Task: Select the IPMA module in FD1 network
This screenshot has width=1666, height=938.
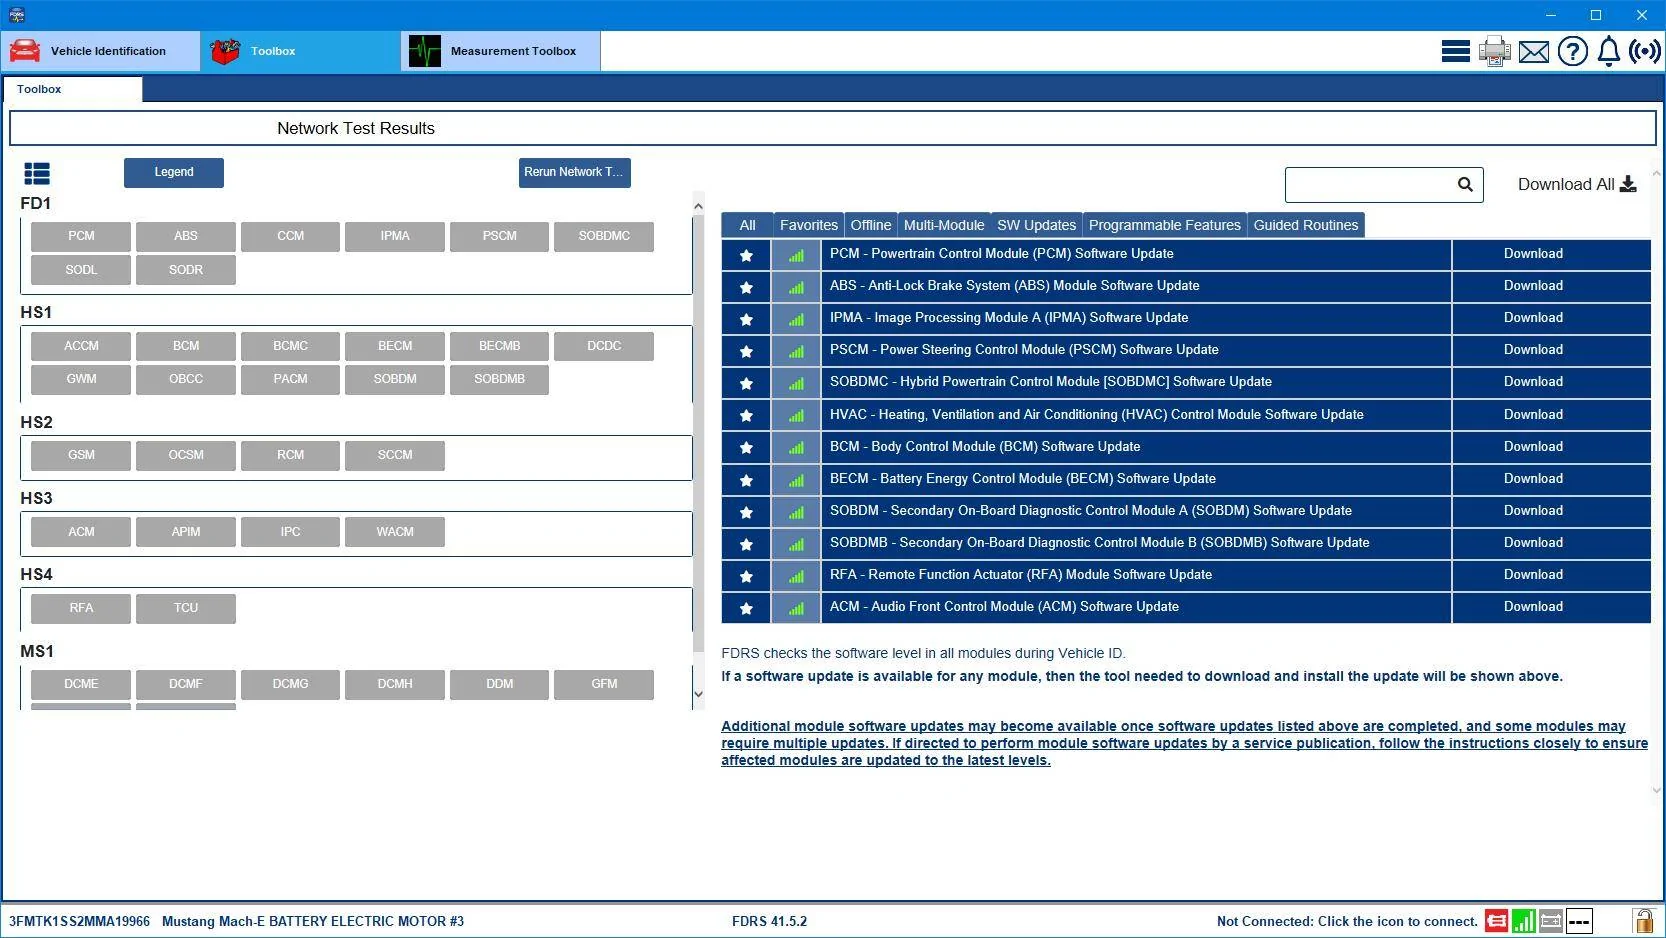Action: point(395,237)
